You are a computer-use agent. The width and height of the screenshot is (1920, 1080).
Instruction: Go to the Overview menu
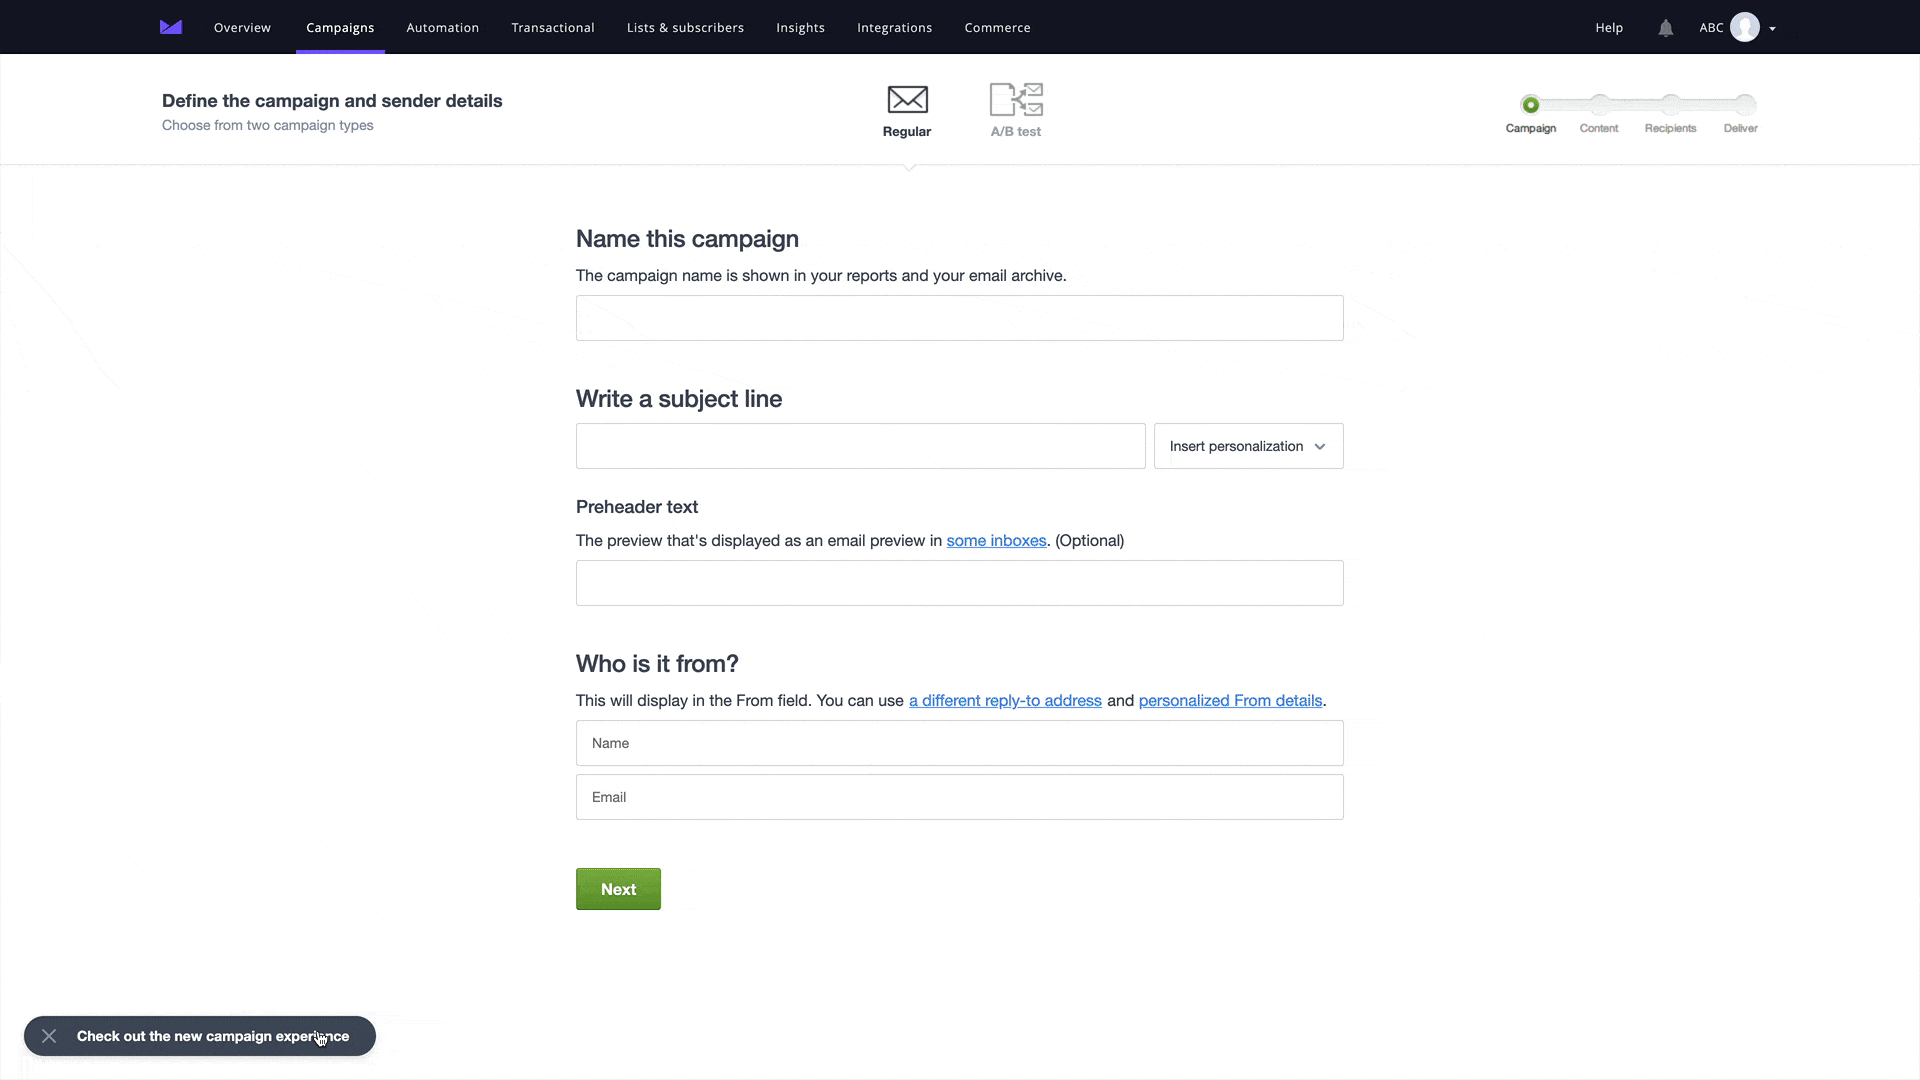[x=242, y=27]
